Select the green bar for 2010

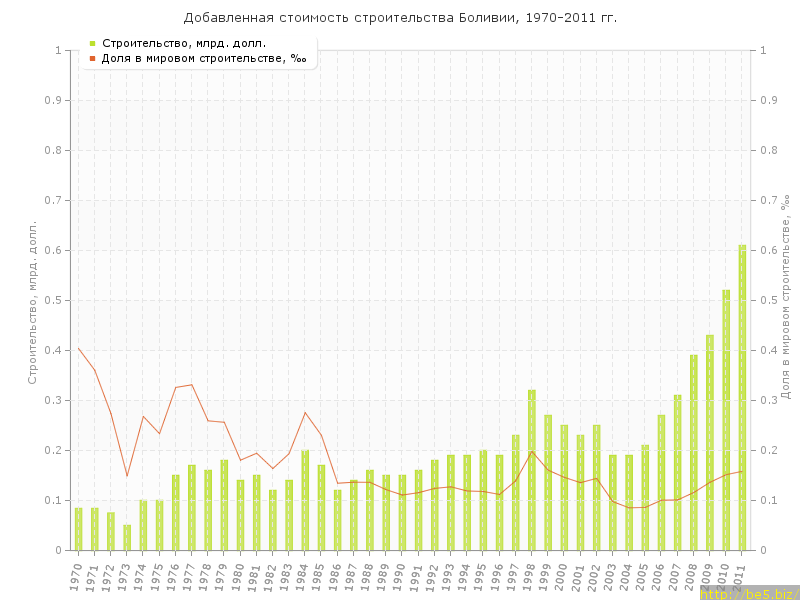[x=726, y=420]
